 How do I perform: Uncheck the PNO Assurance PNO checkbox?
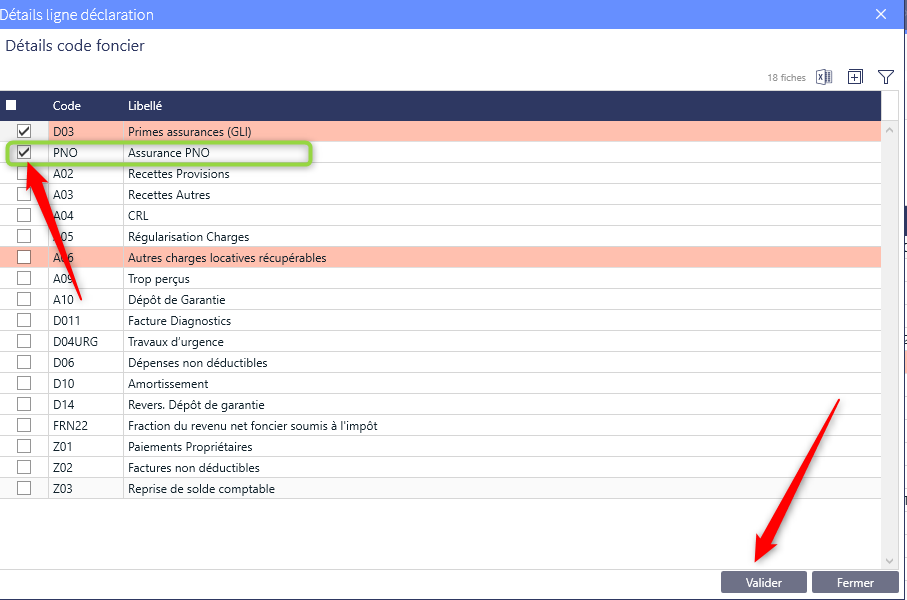point(24,152)
